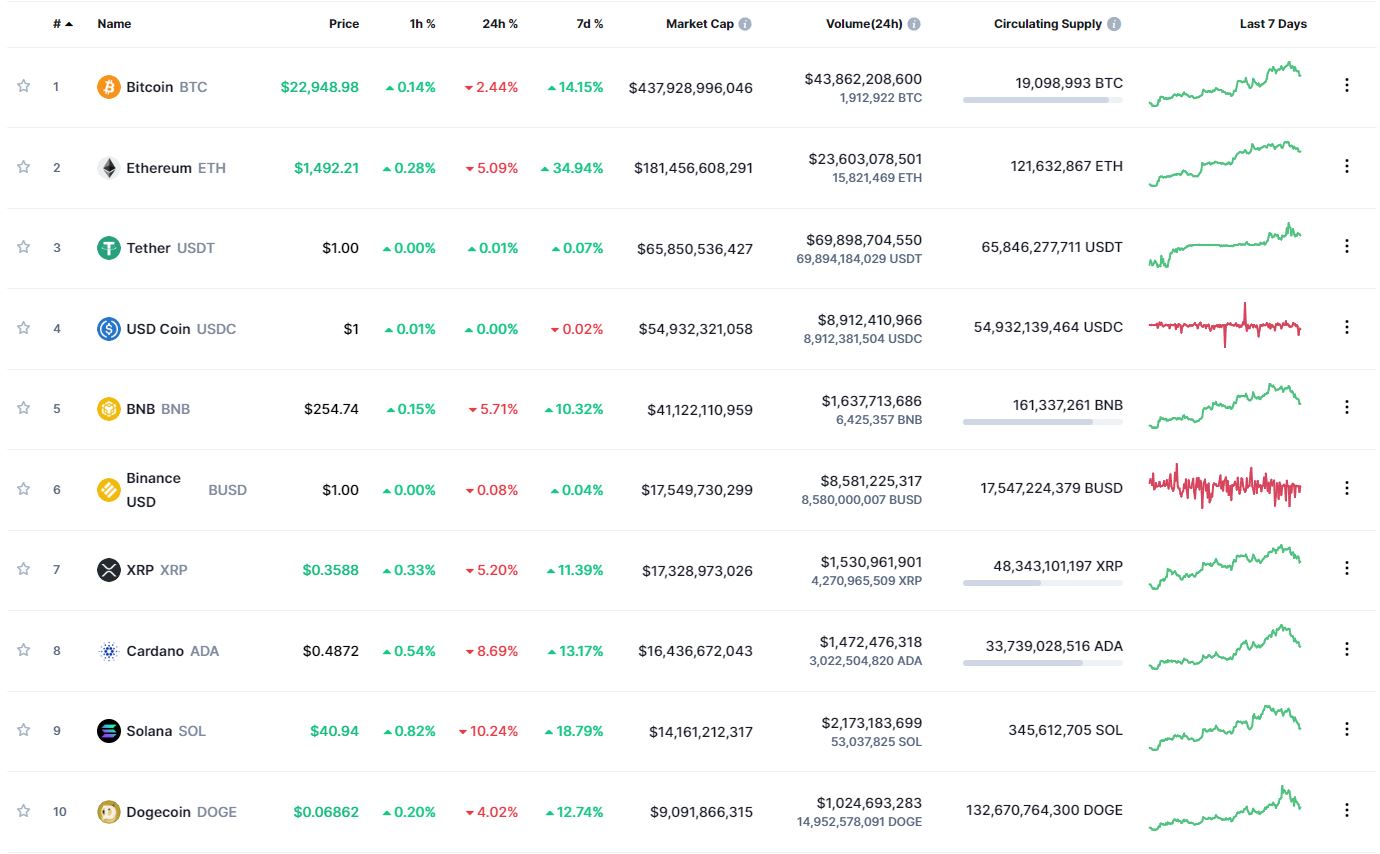Click the Cardano logo icon

coord(108,651)
